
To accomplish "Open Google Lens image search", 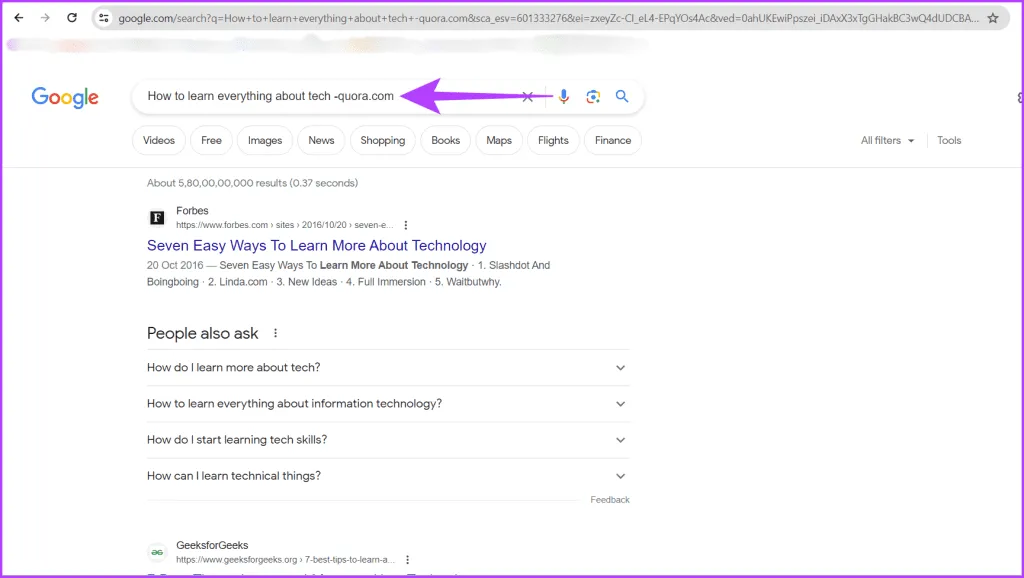I will (593, 96).
